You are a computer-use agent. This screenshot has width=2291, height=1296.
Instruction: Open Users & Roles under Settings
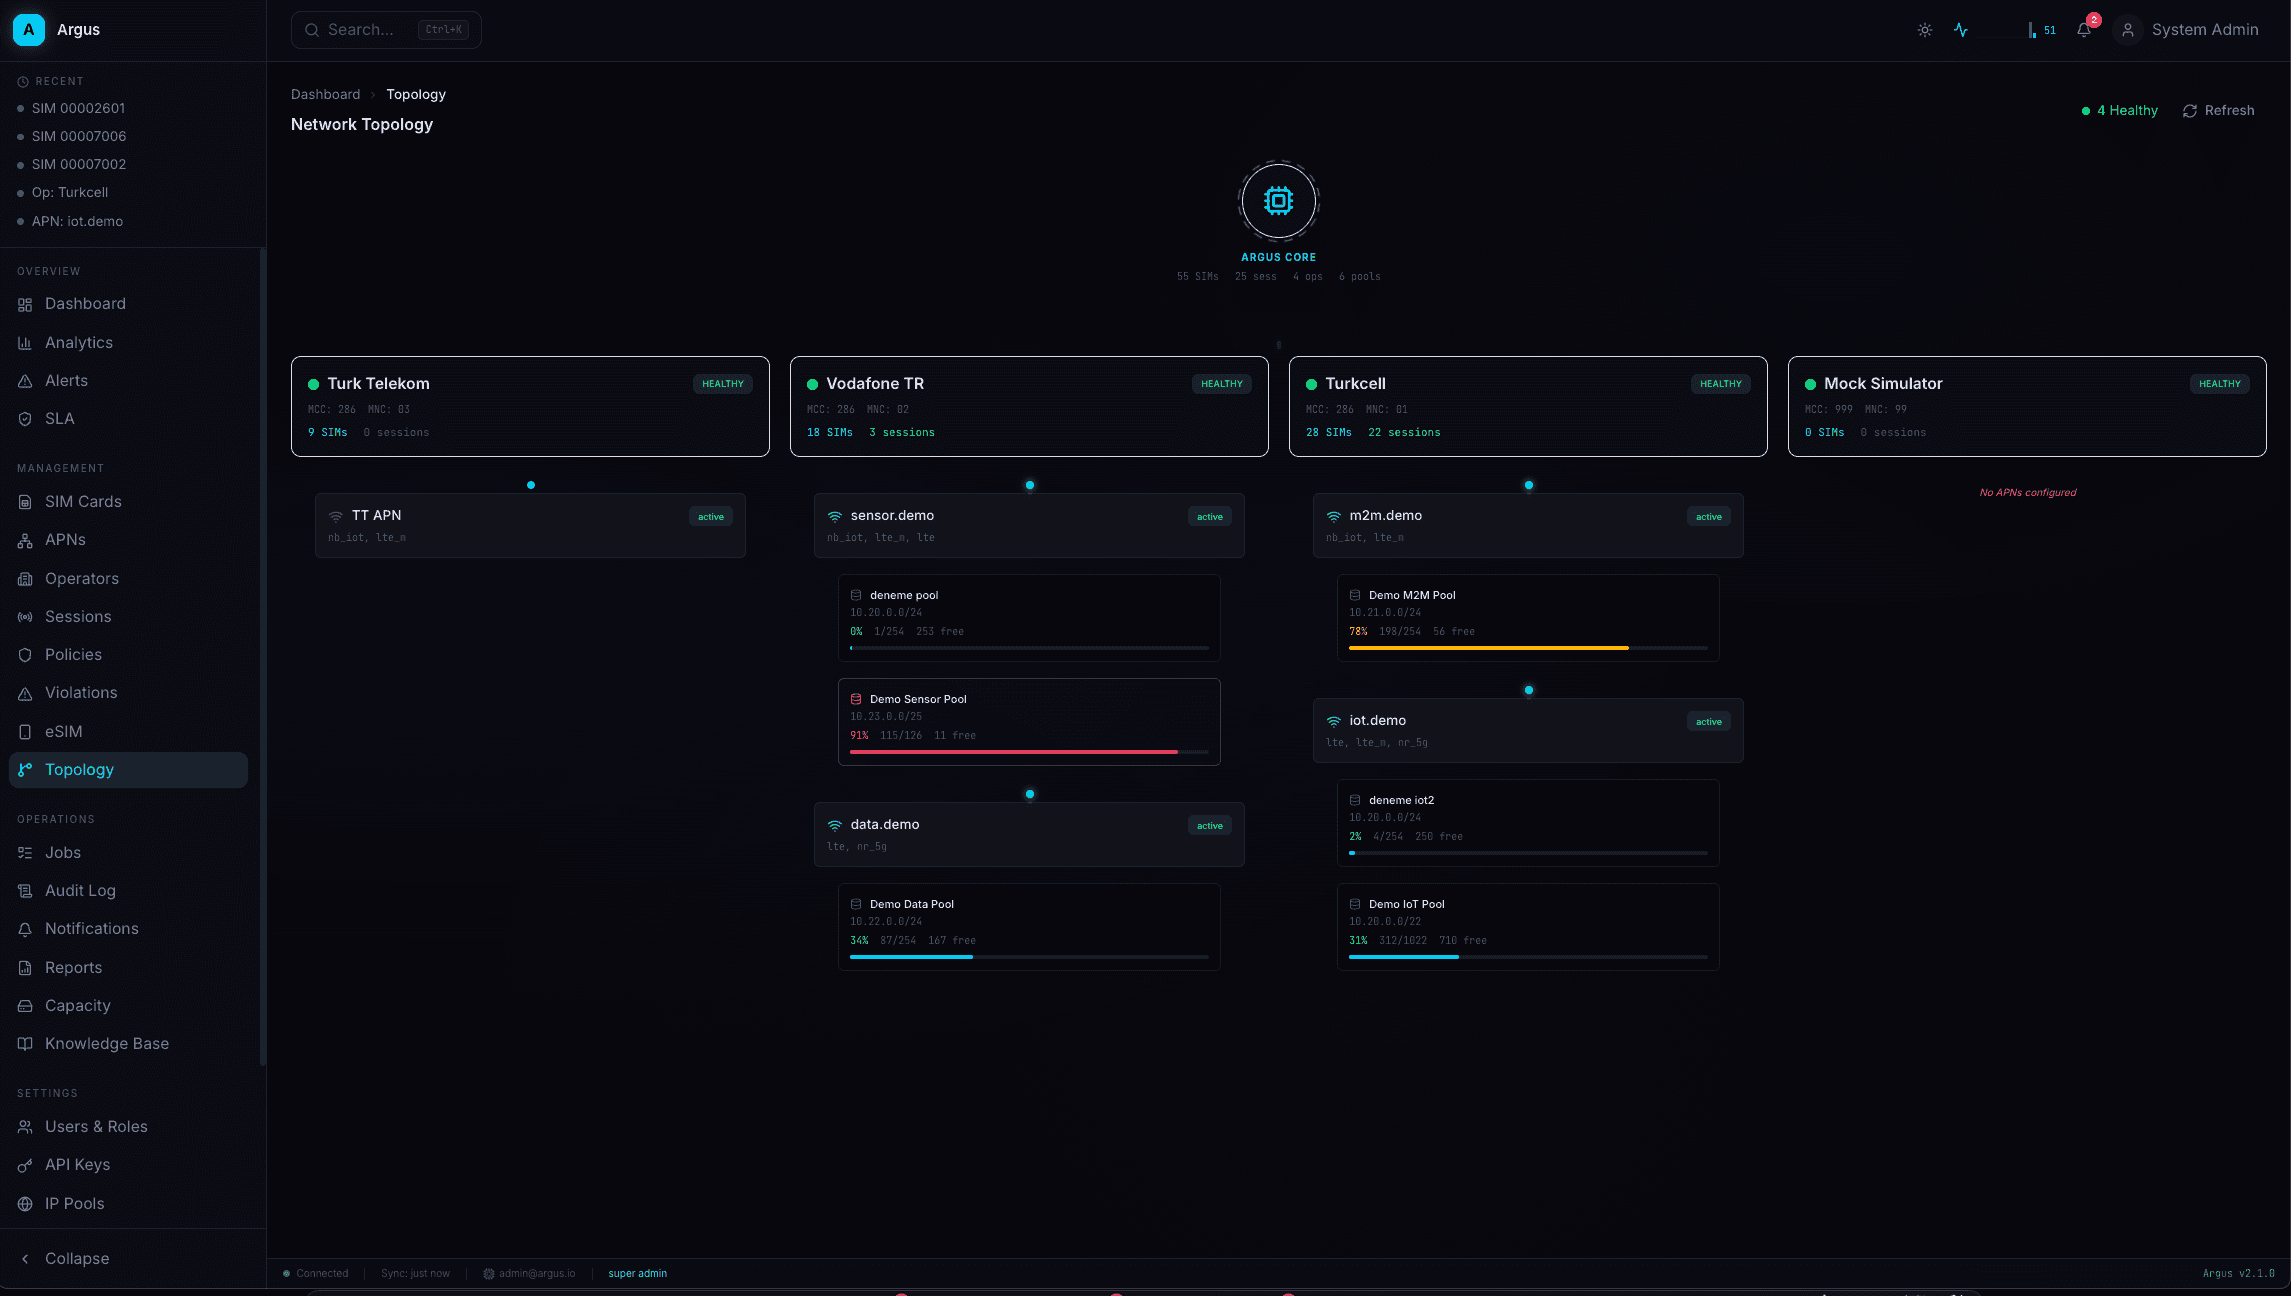pos(95,1126)
